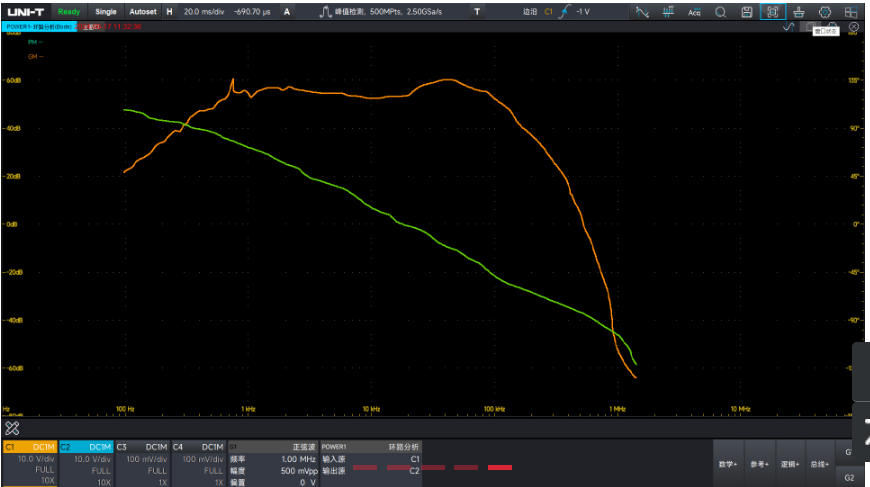The image size is (870, 487).
Task: Toggle the GM gain trace legend
Action: 35,57
